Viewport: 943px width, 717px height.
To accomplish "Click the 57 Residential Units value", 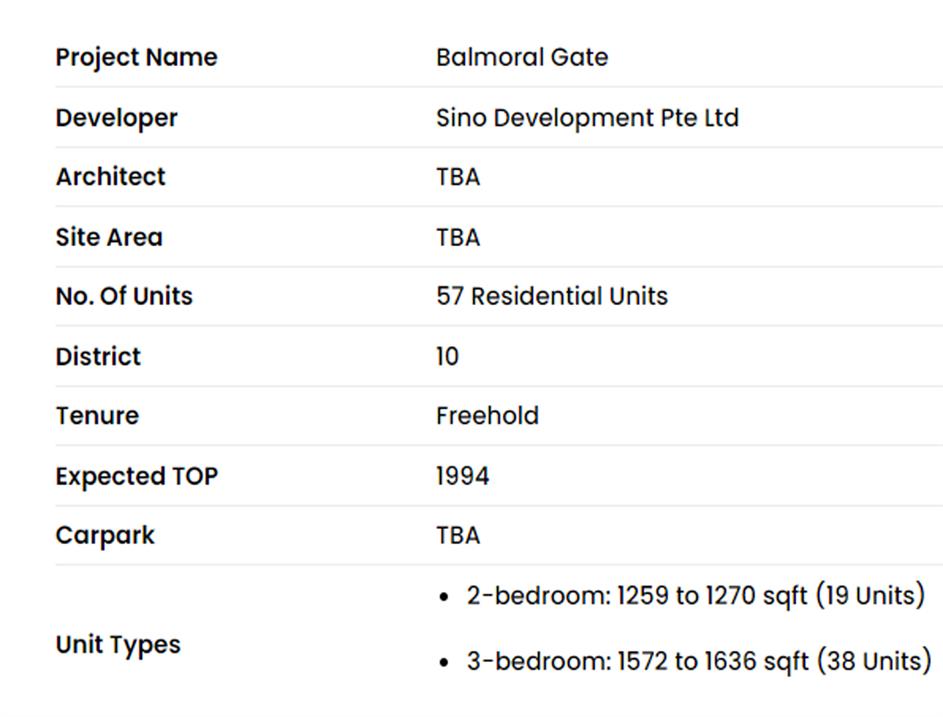I will [551, 296].
